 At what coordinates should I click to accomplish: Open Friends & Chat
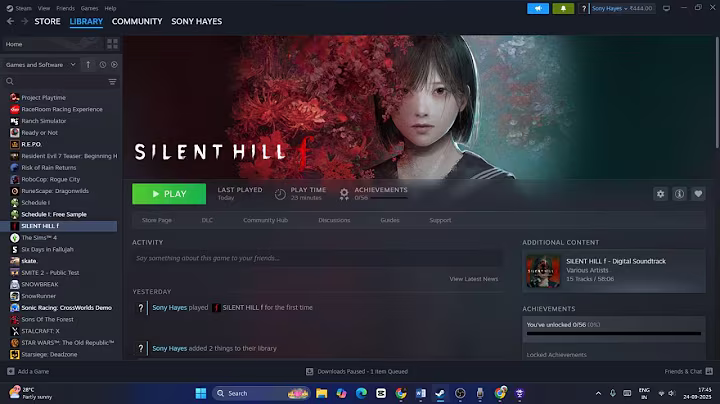point(688,371)
